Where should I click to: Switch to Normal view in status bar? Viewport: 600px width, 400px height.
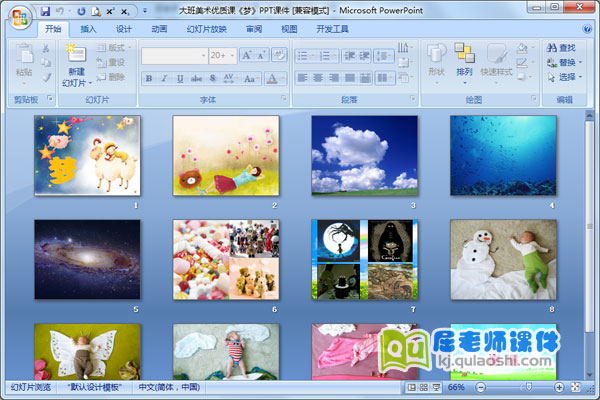(x=412, y=387)
